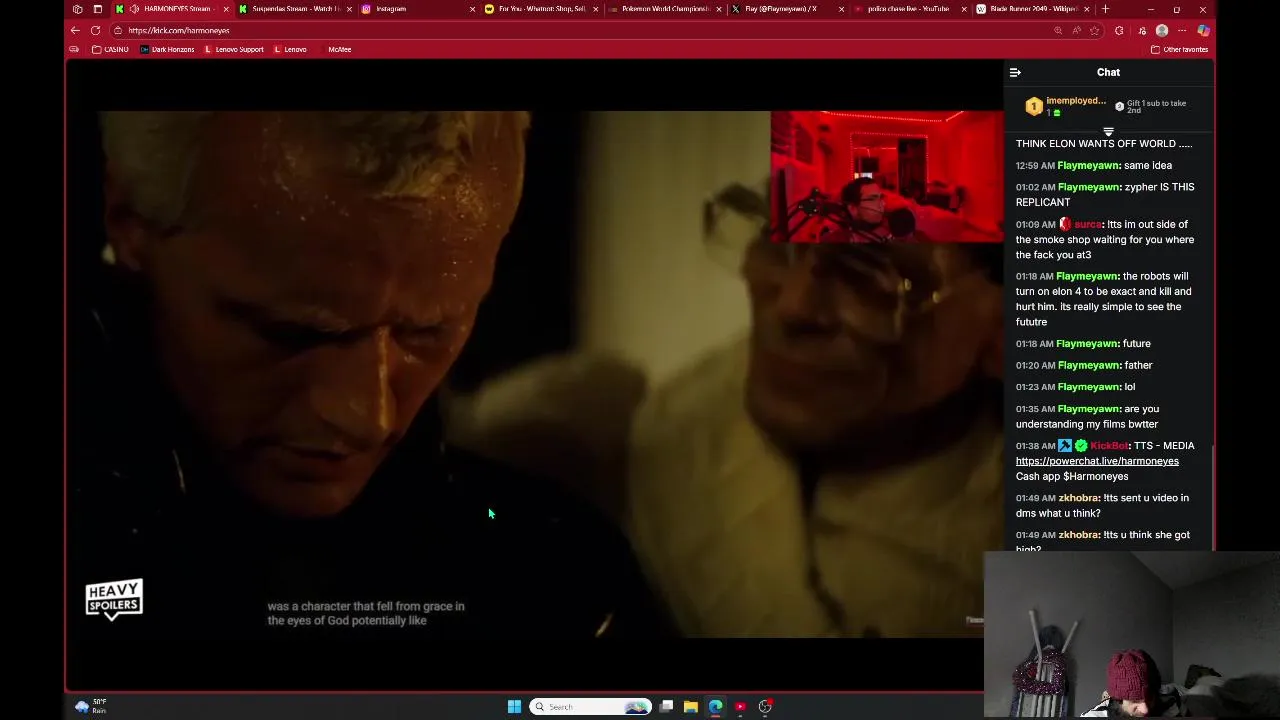Open the CASINO bookmarks folder
1280x720 pixels.
[110, 49]
